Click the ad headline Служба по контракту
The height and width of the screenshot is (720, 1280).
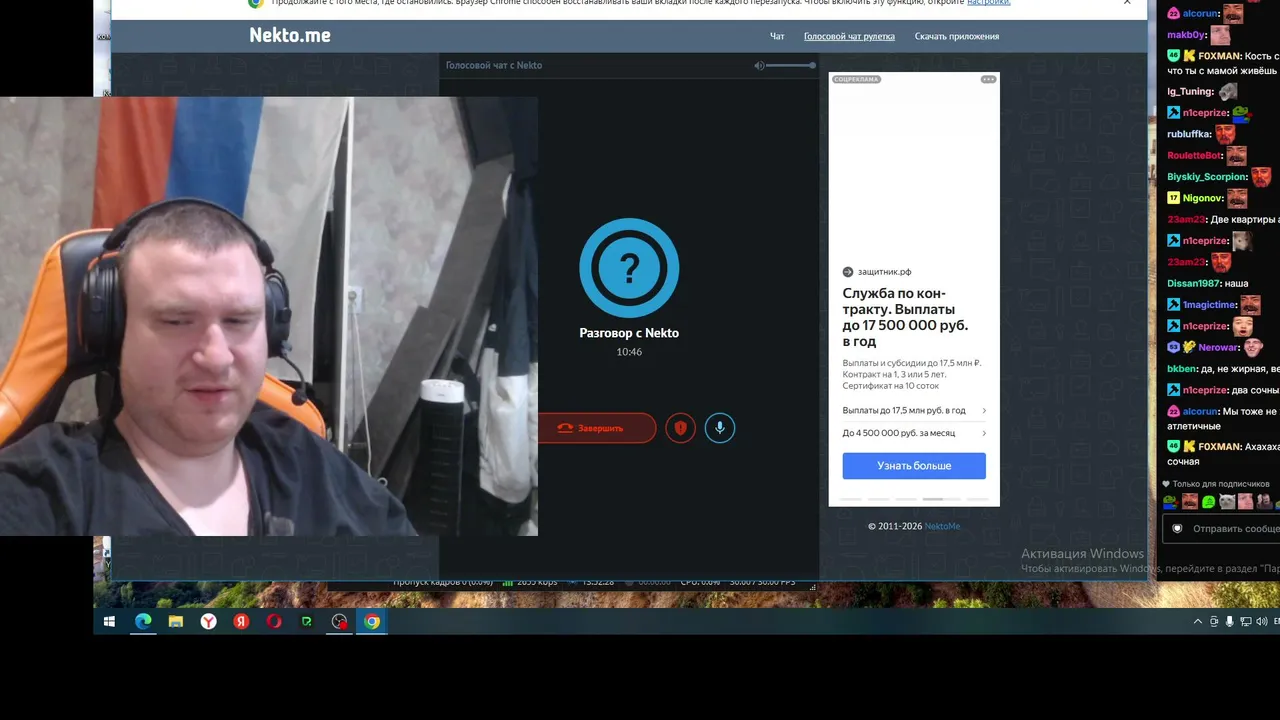coord(905,317)
